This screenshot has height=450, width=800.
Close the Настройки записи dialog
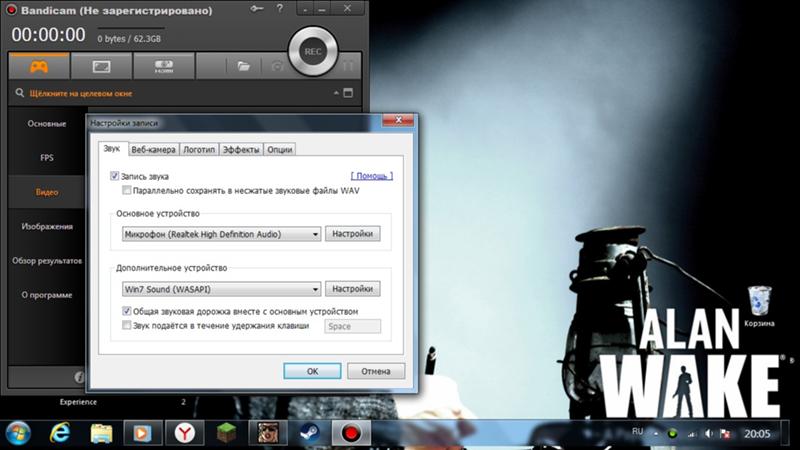[398, 120]
